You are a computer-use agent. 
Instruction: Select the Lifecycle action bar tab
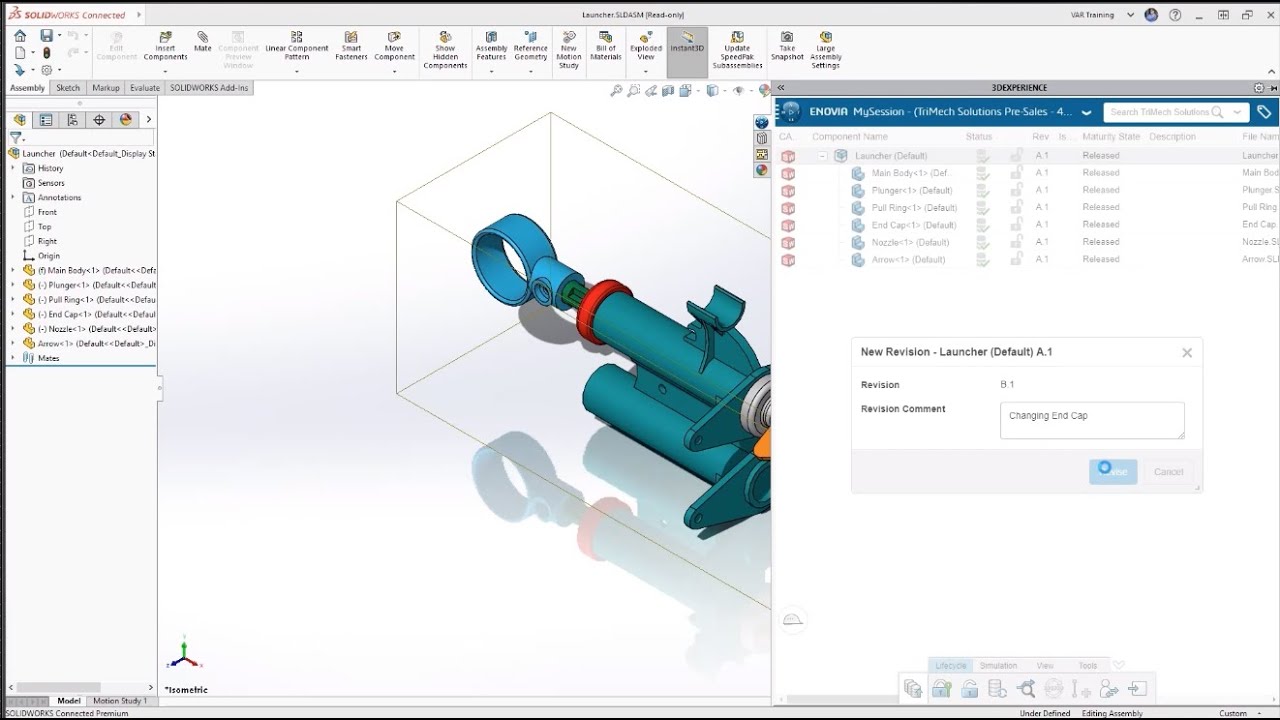coord(951,665)
